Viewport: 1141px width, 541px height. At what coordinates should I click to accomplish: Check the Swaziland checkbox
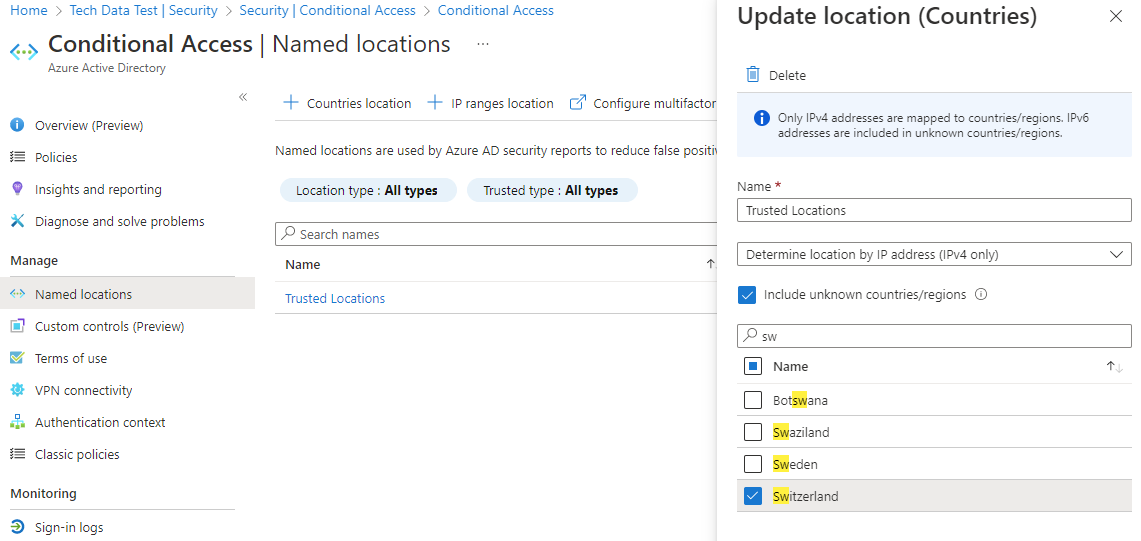753,432
